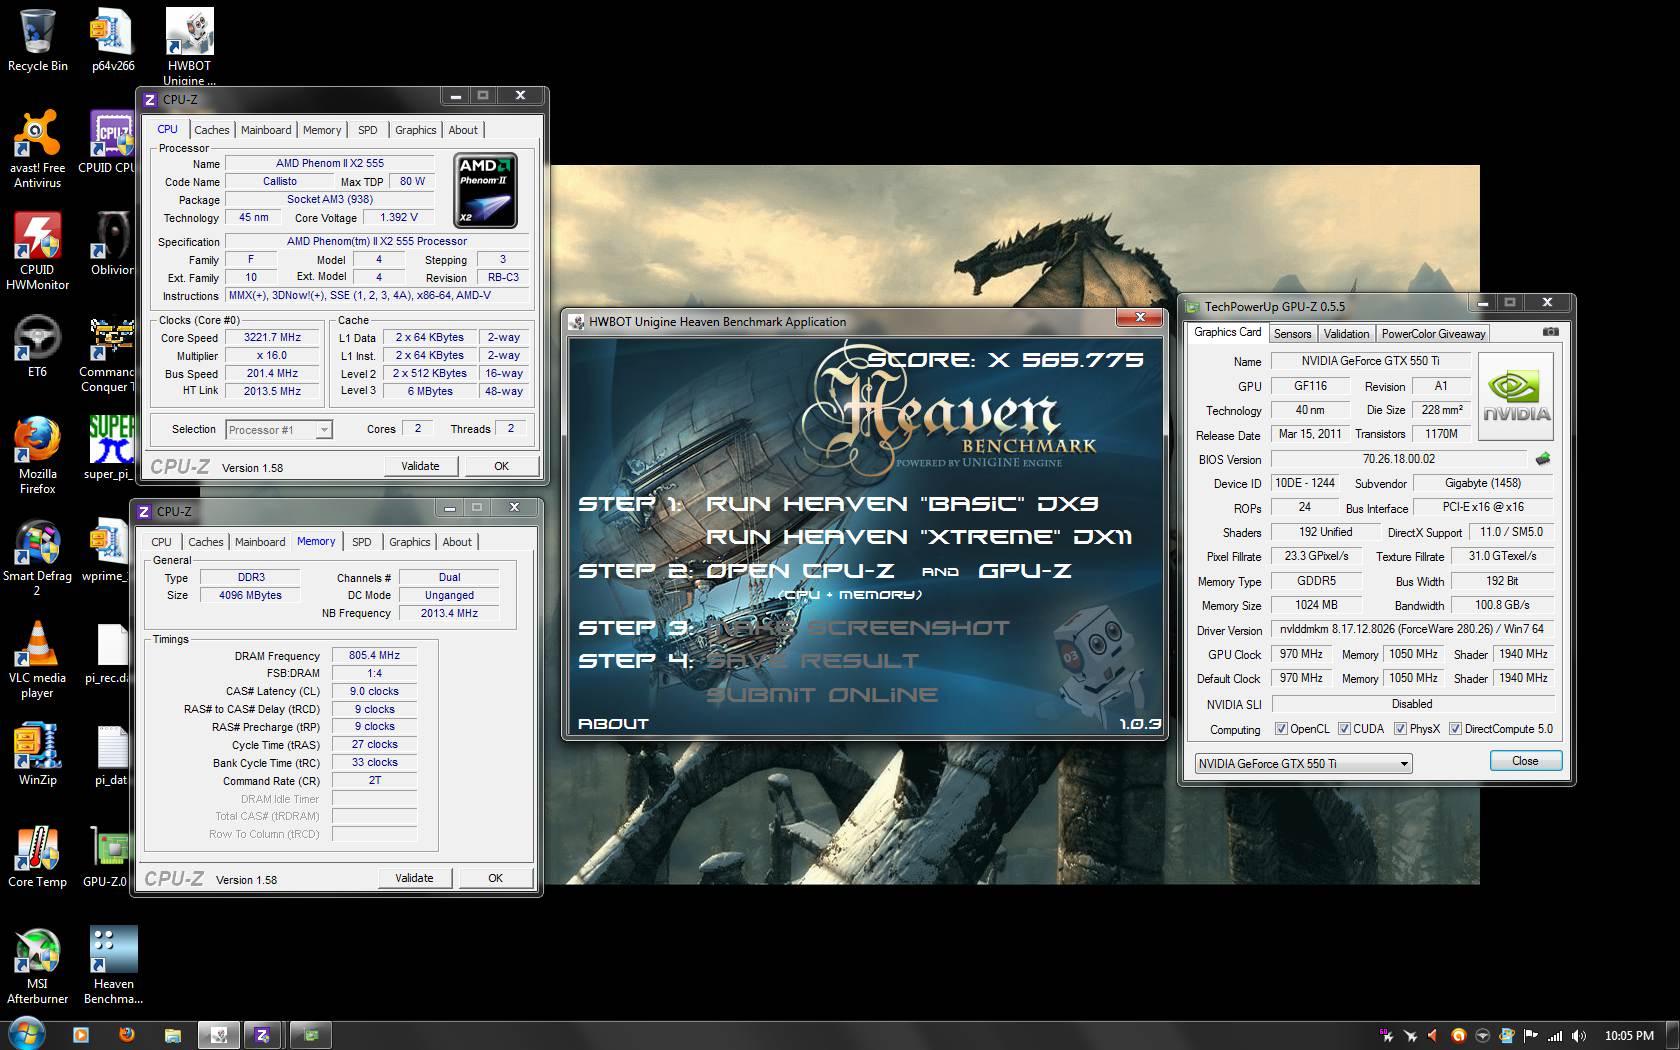Open the Validation tab in GPU-Z

point(1347,334)
